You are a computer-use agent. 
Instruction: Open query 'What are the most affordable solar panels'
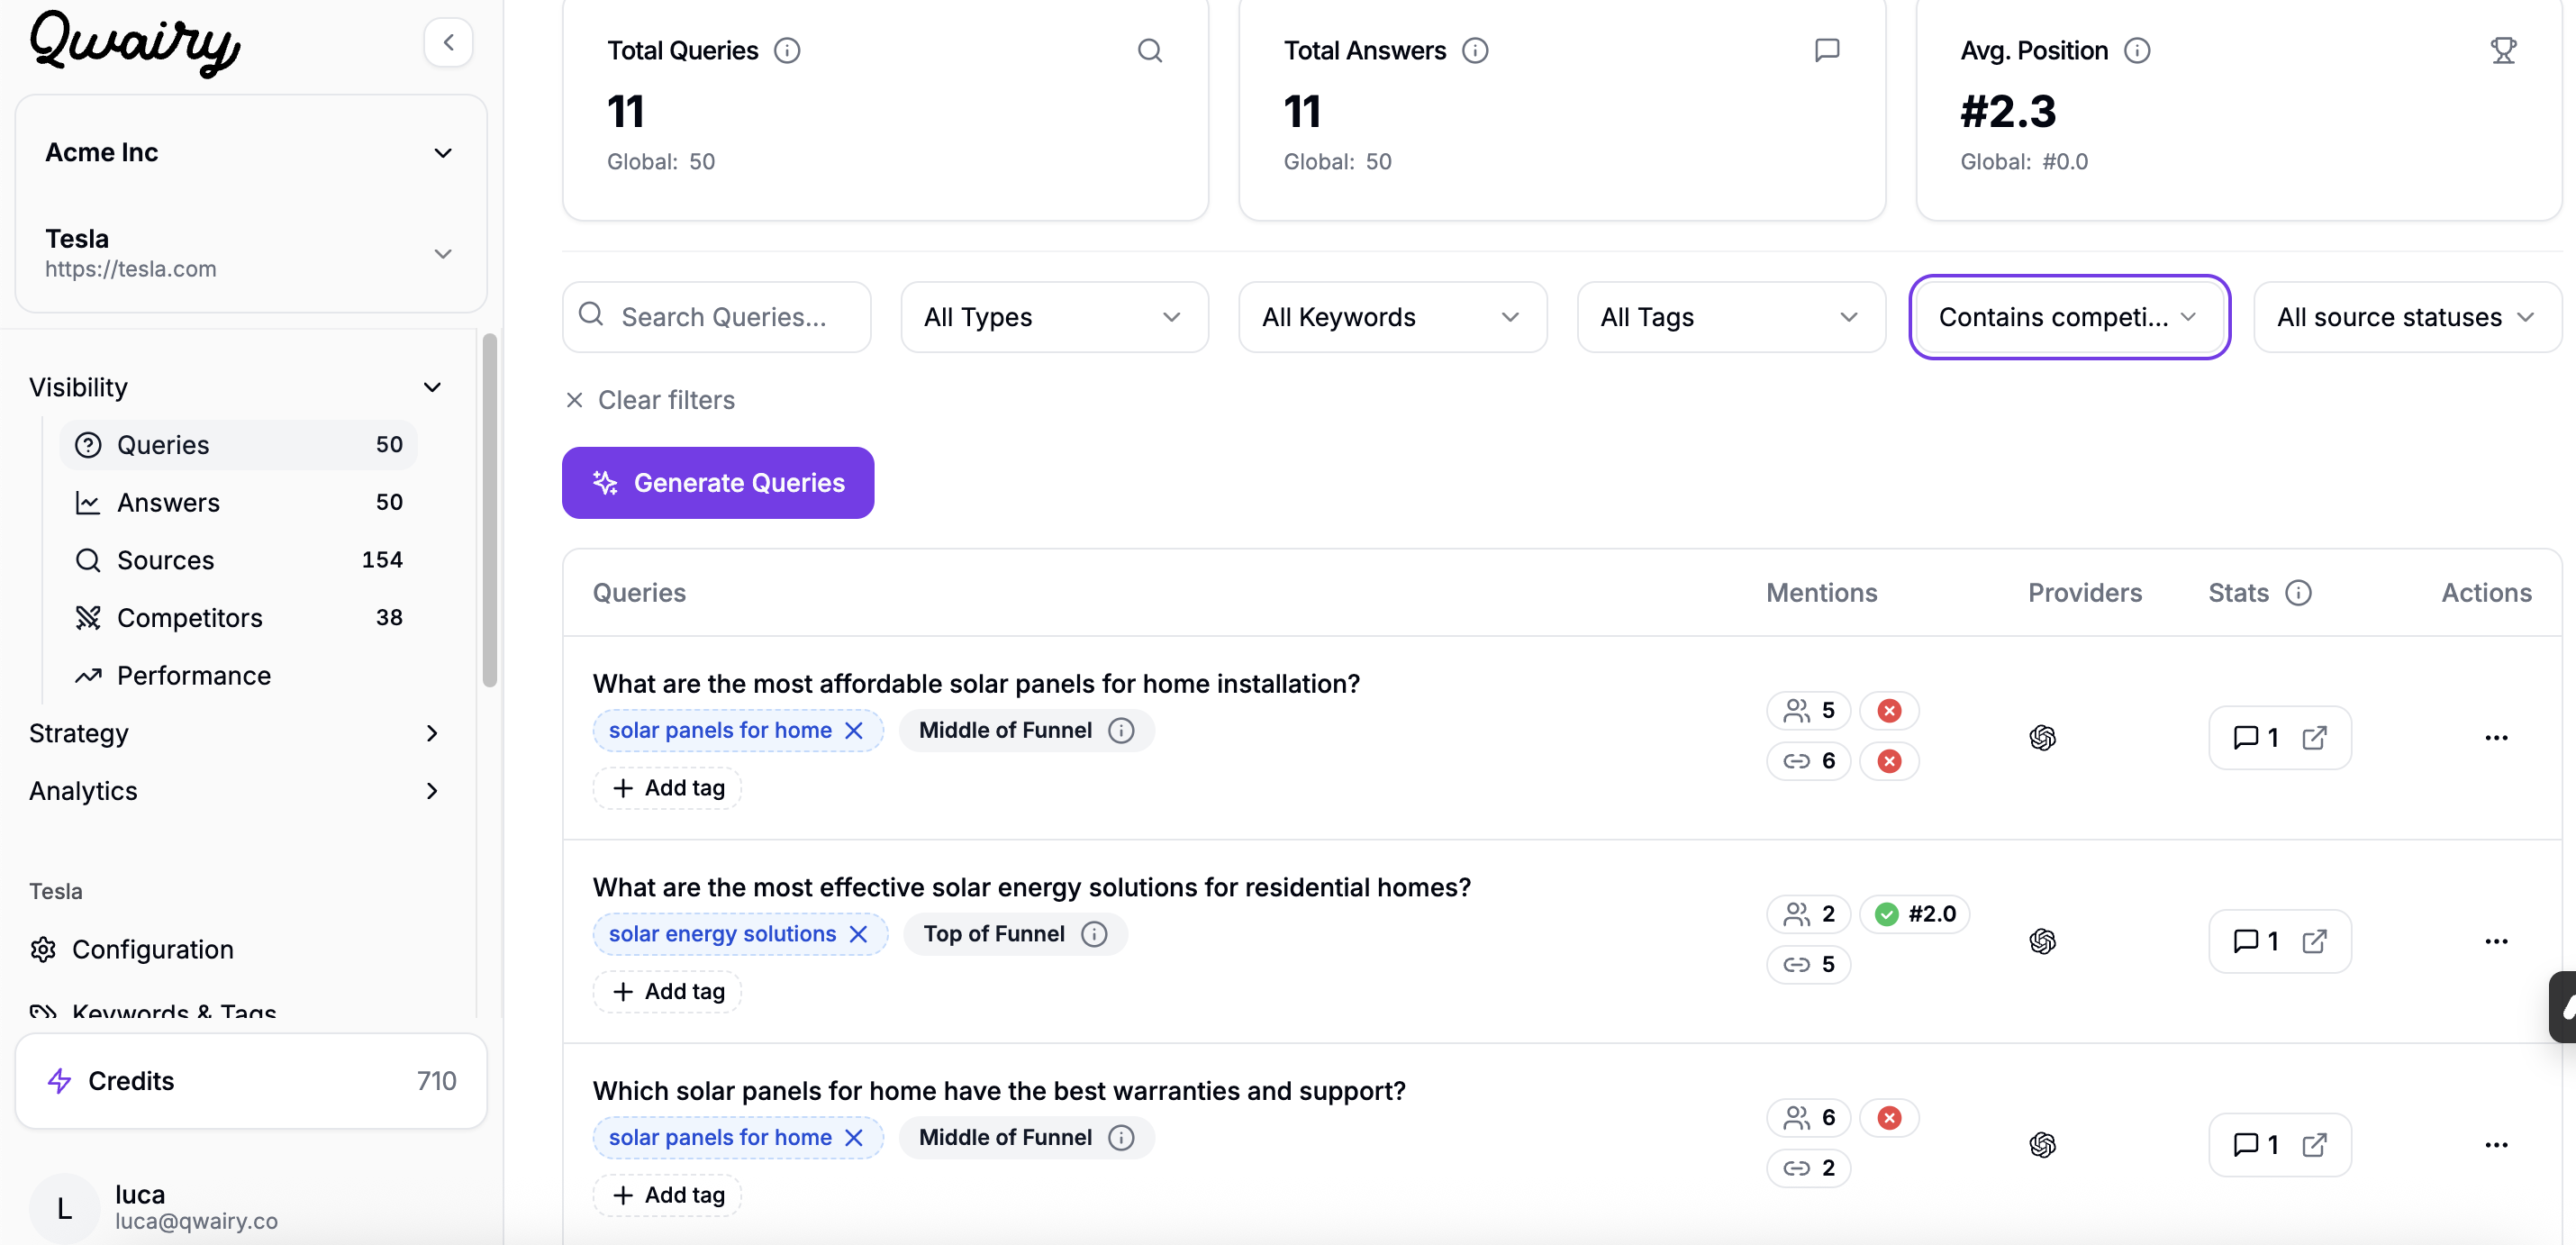pos(976,684)
